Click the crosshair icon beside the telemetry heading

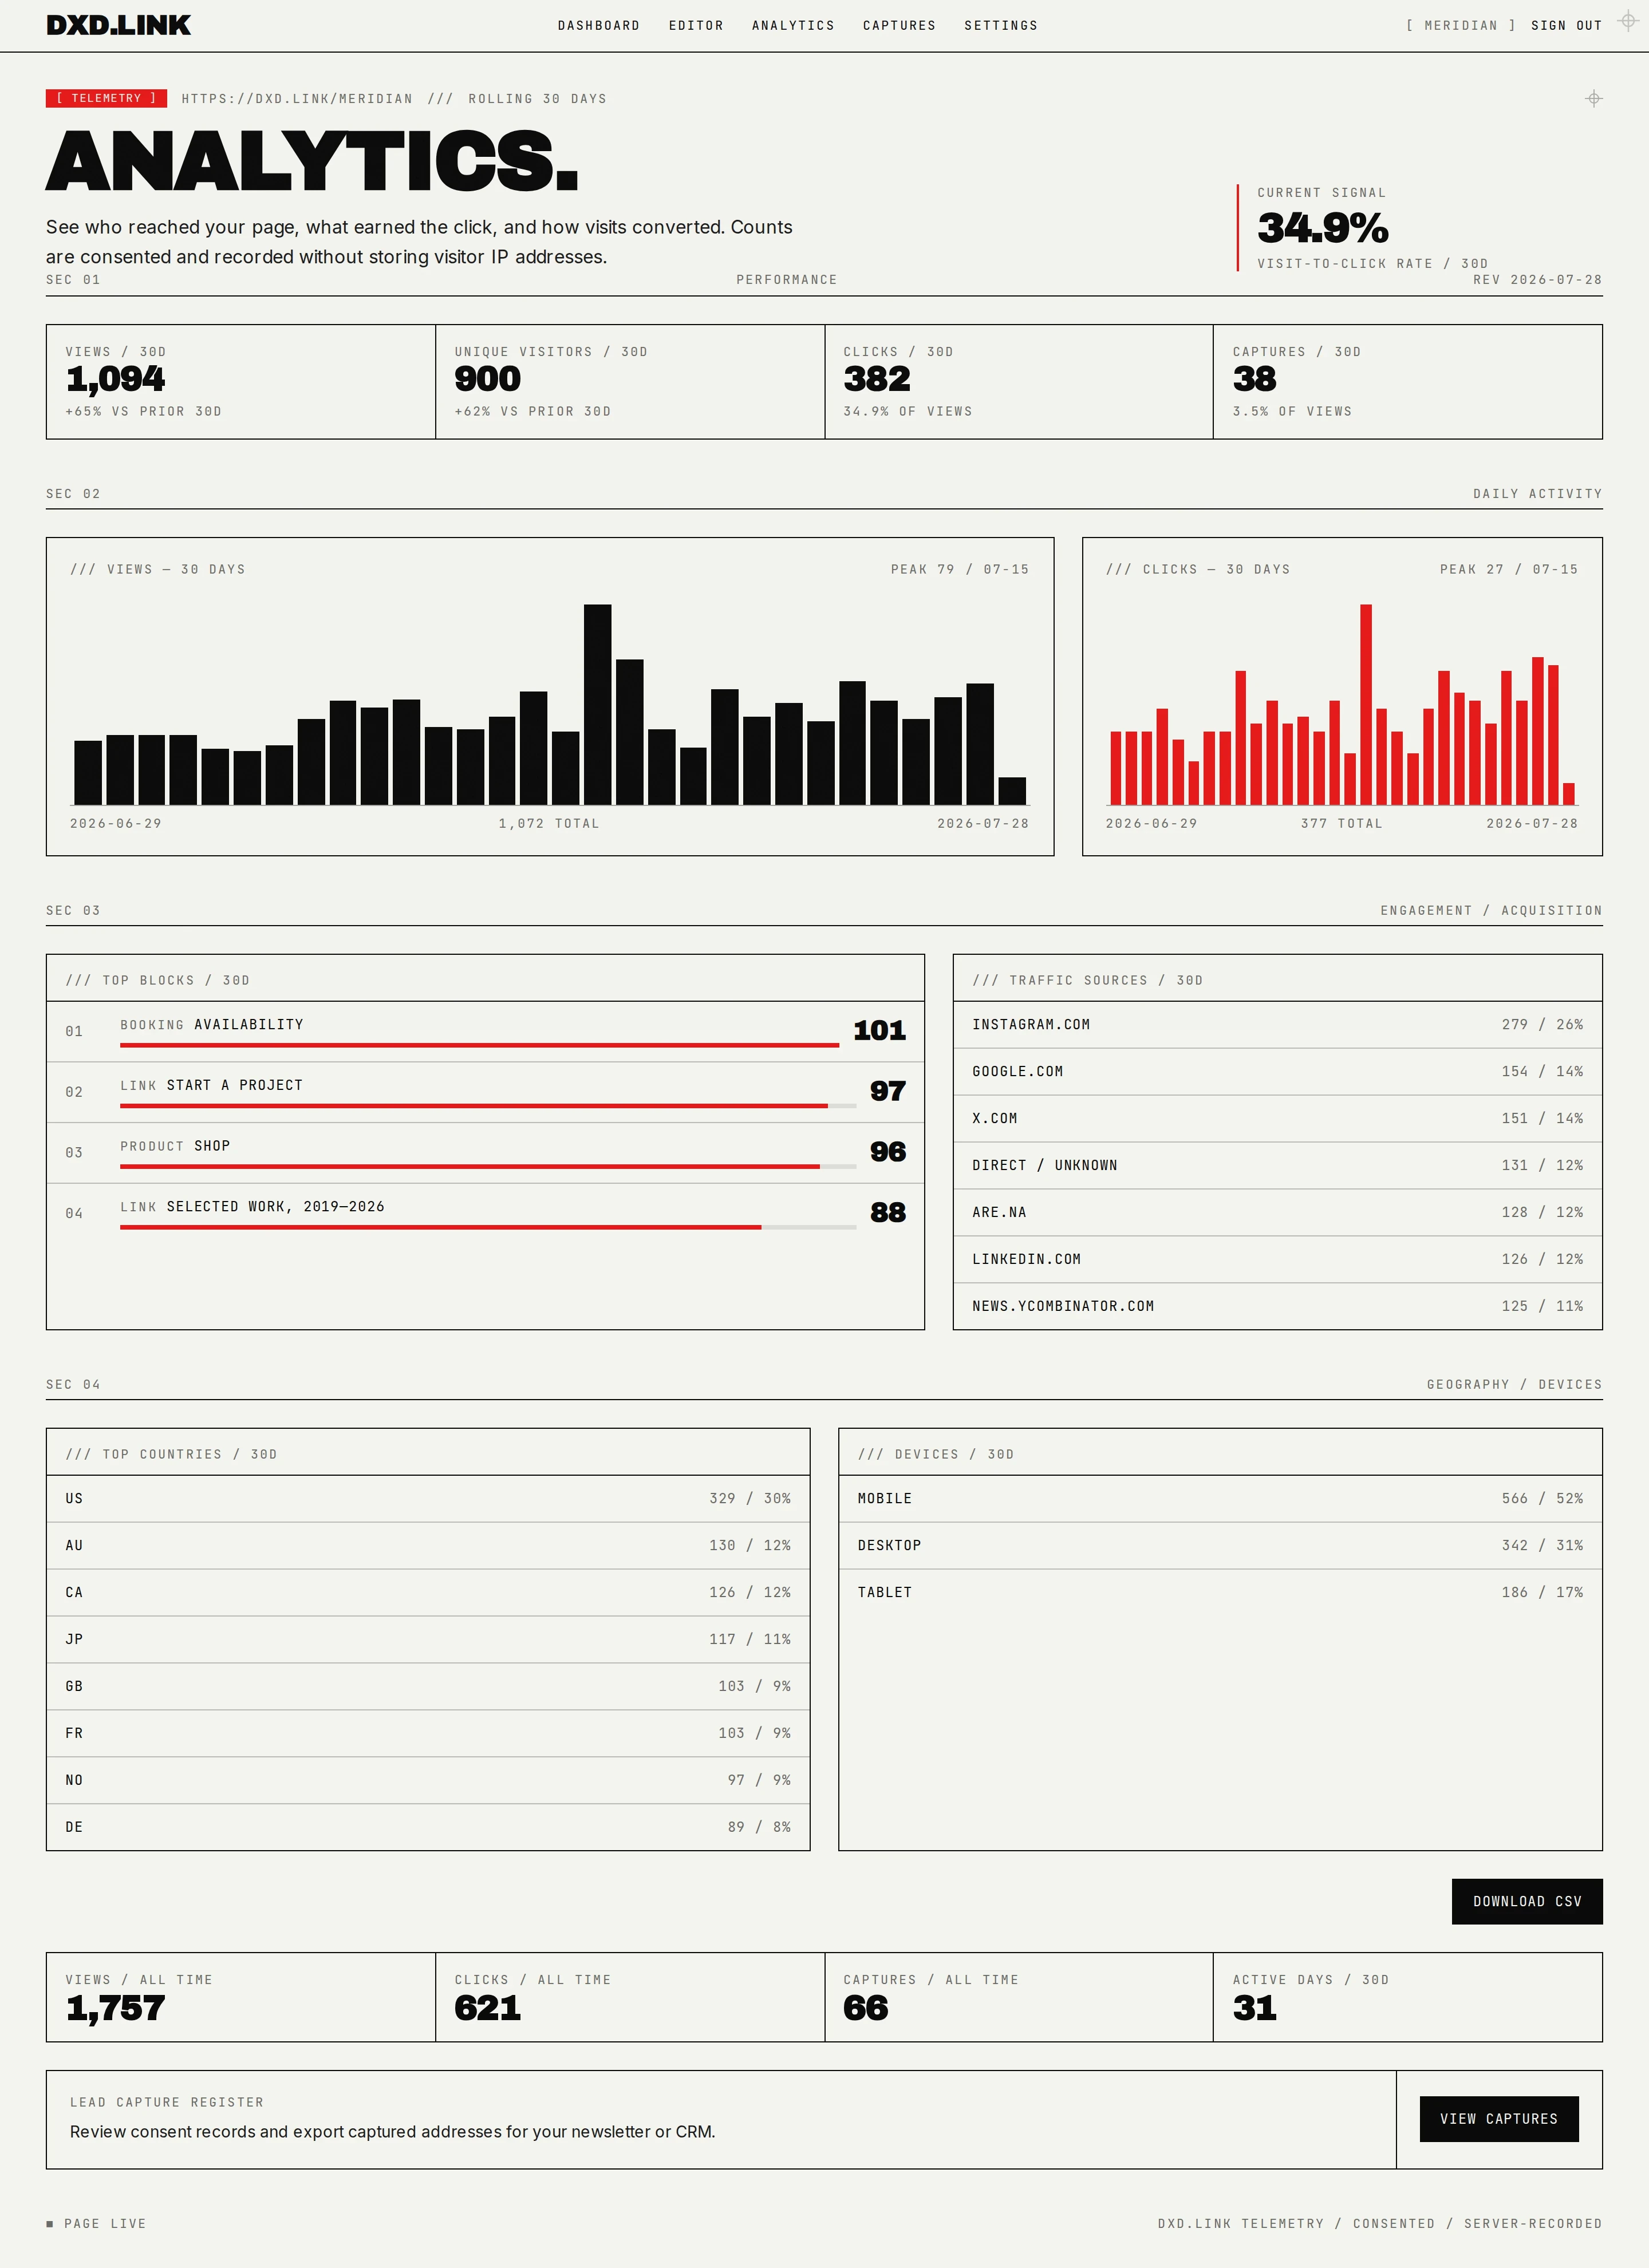click(x=1594, y=98)
